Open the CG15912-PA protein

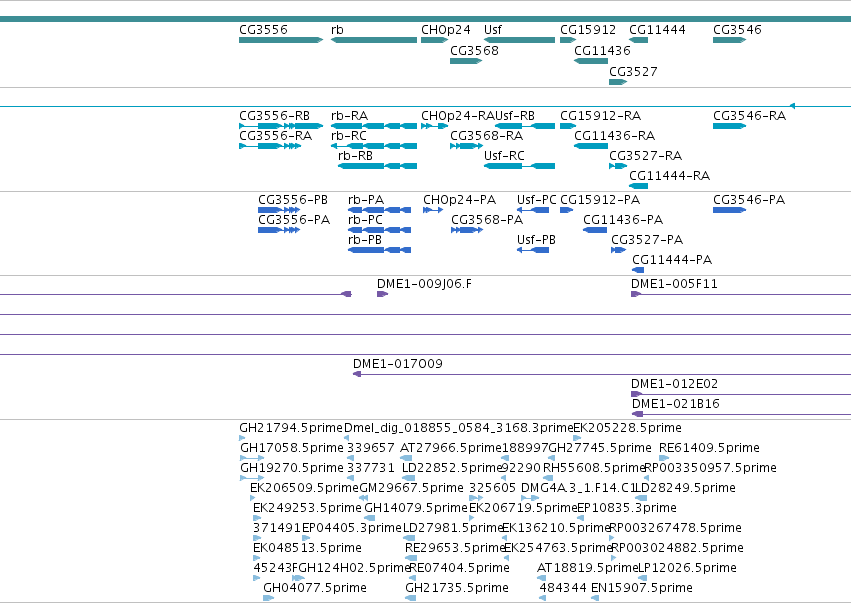(567, 210)
